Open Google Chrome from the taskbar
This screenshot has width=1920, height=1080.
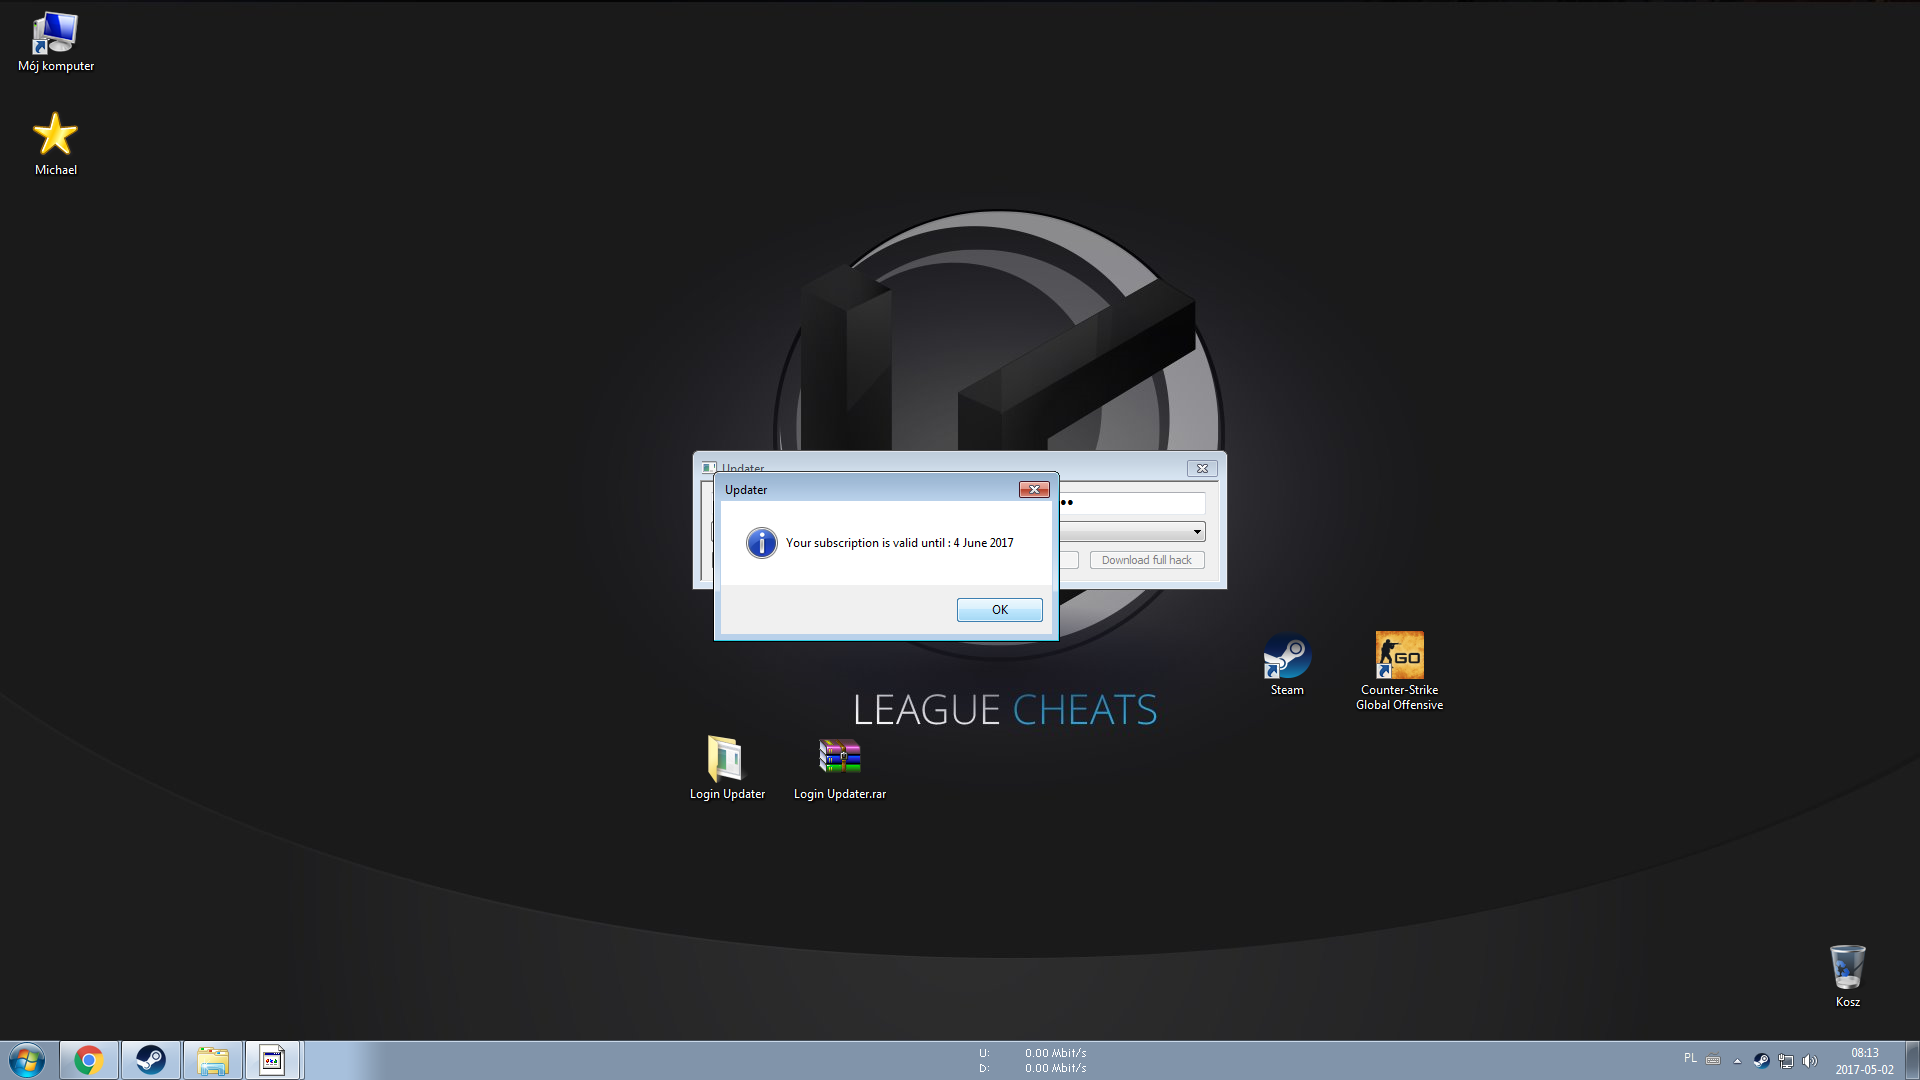(89, 1060)
